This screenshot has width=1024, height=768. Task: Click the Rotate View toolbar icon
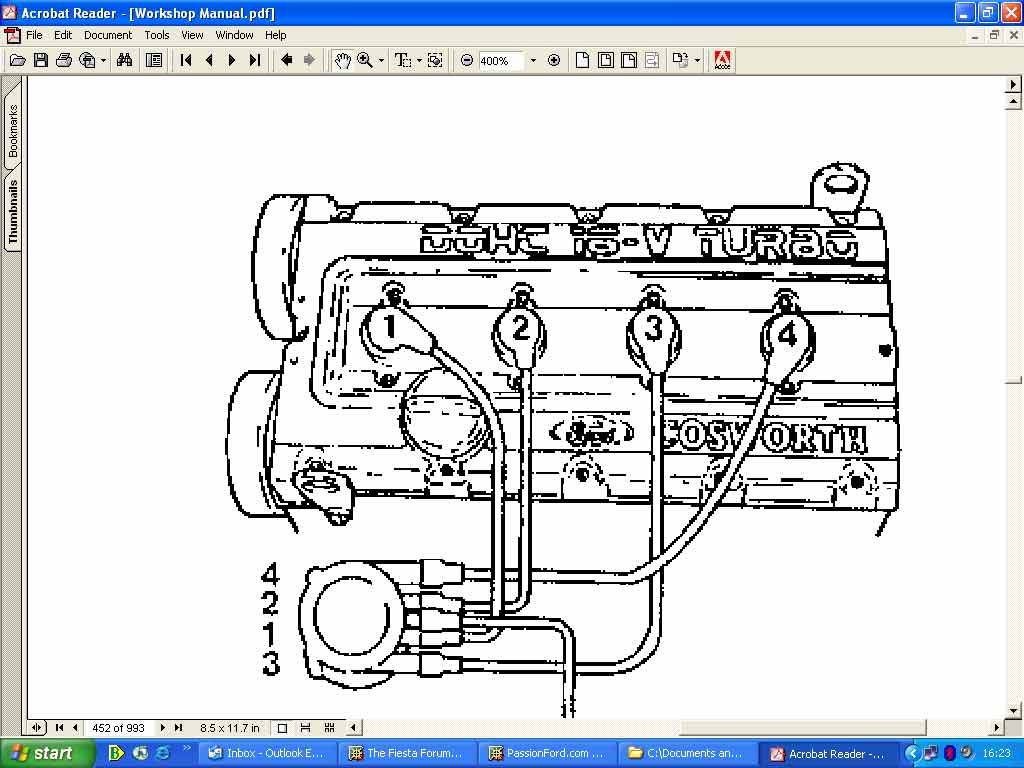point(680,61)
